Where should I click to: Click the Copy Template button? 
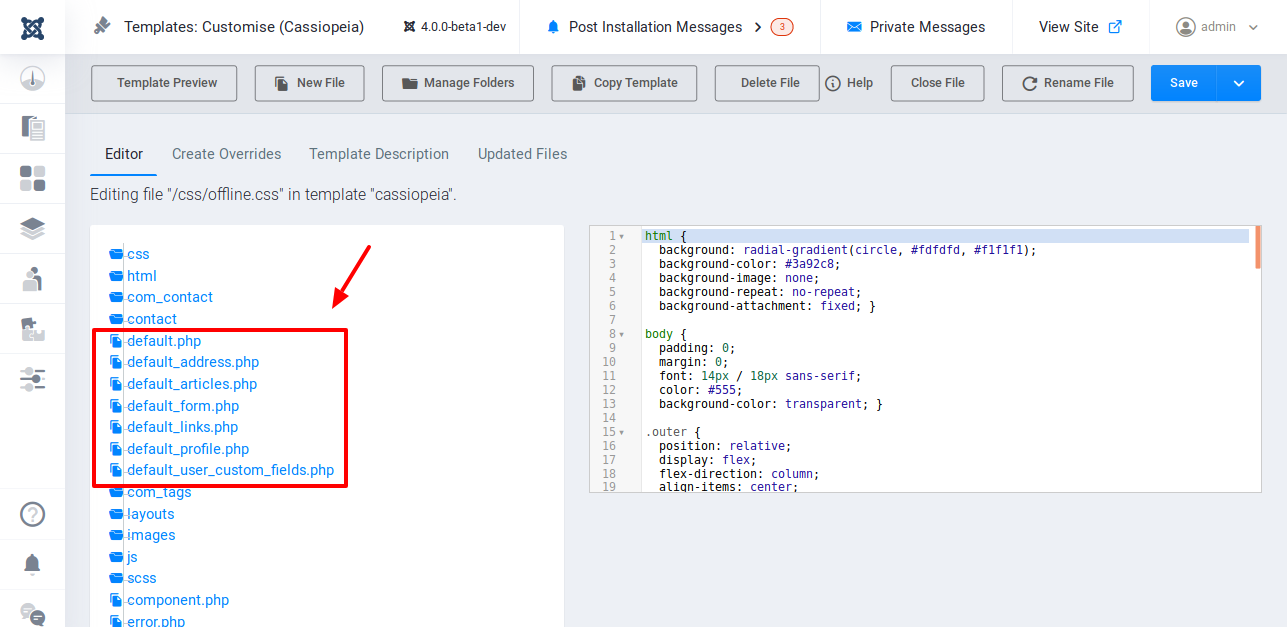pyautogui.click(x=623, y=83)
